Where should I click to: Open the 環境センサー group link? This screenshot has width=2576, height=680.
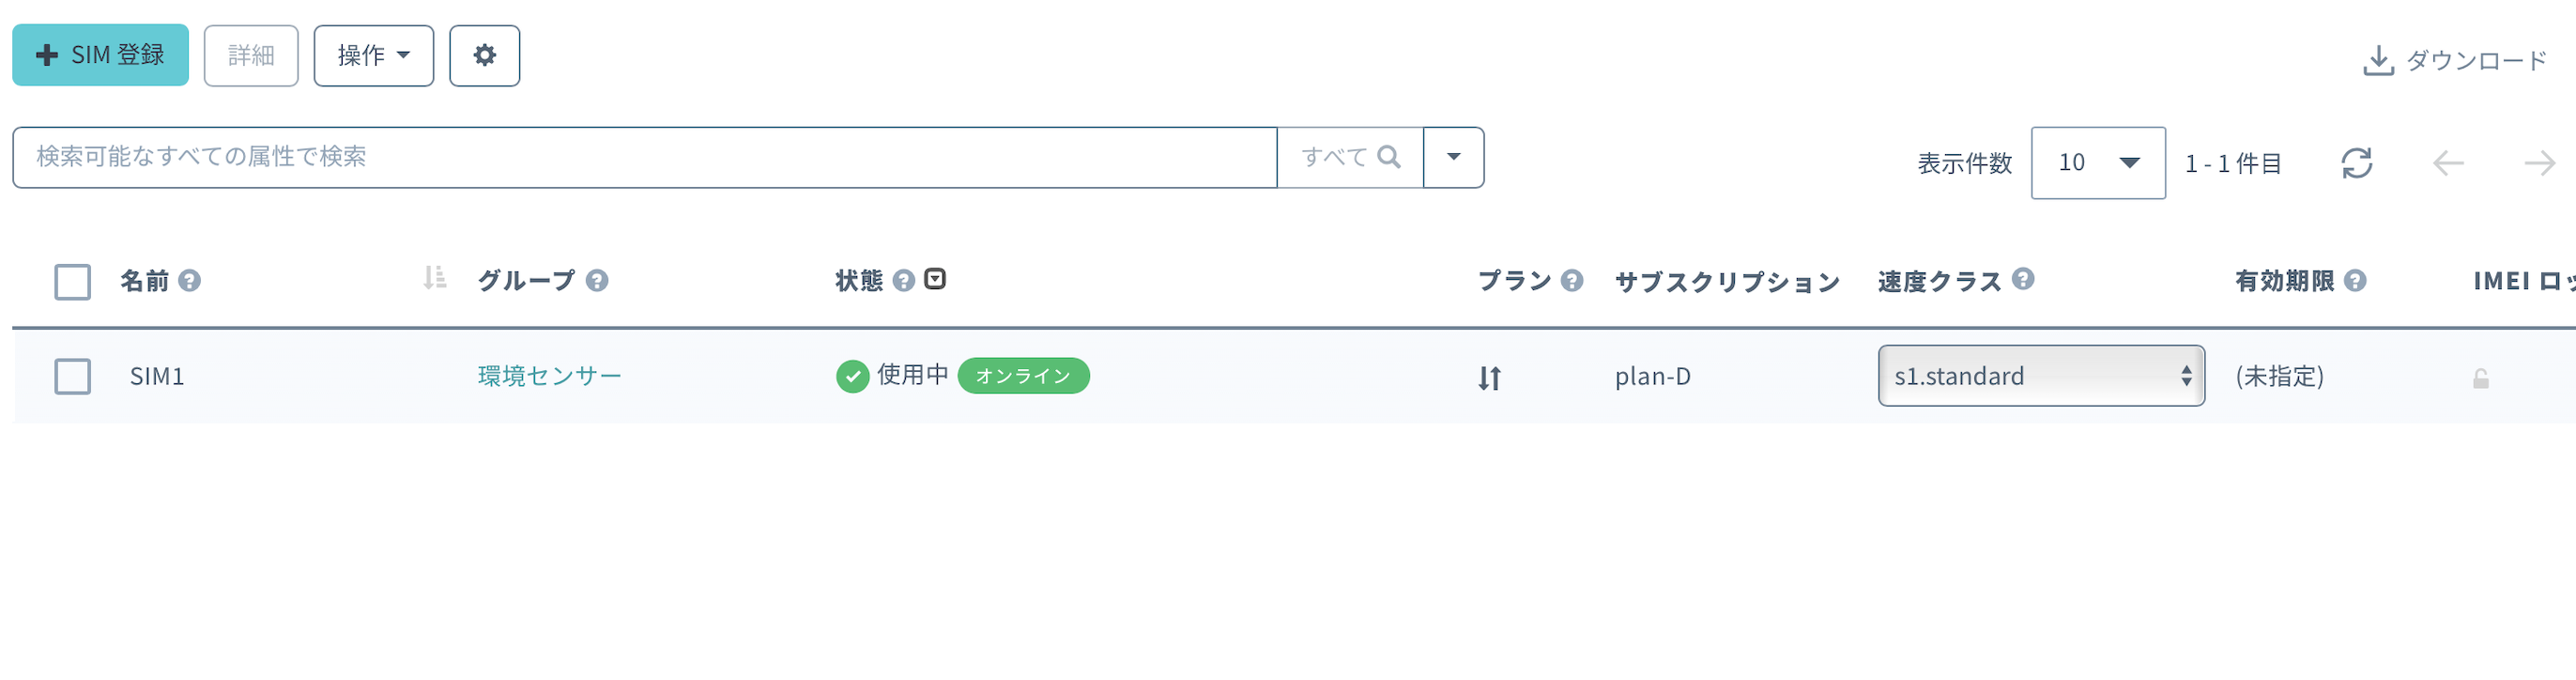click(x=549, y=376)
